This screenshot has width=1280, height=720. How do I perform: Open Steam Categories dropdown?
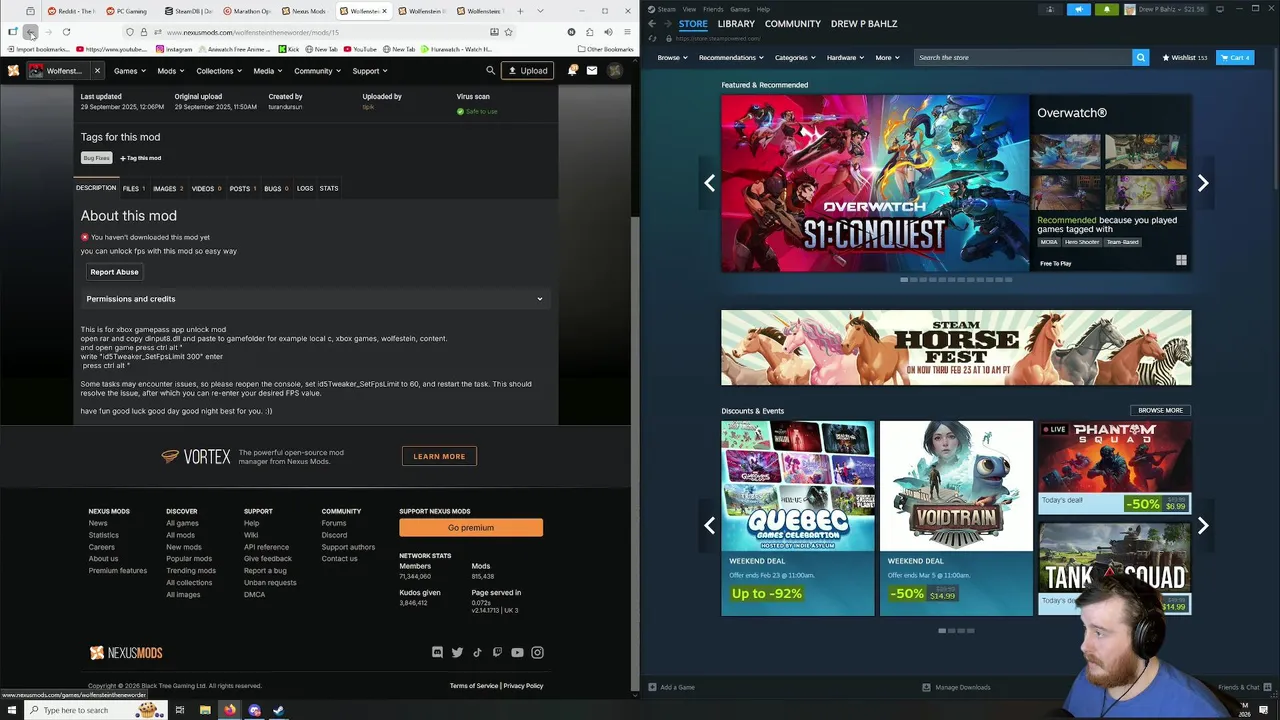(794, 57)
